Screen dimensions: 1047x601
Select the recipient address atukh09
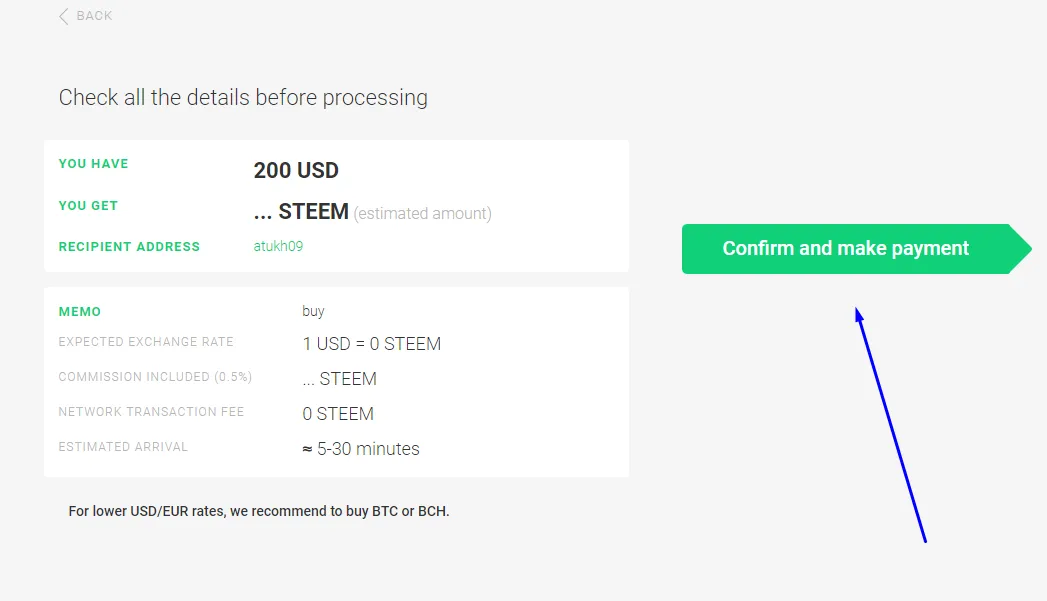pyautogui.click(x=278, y=246)
